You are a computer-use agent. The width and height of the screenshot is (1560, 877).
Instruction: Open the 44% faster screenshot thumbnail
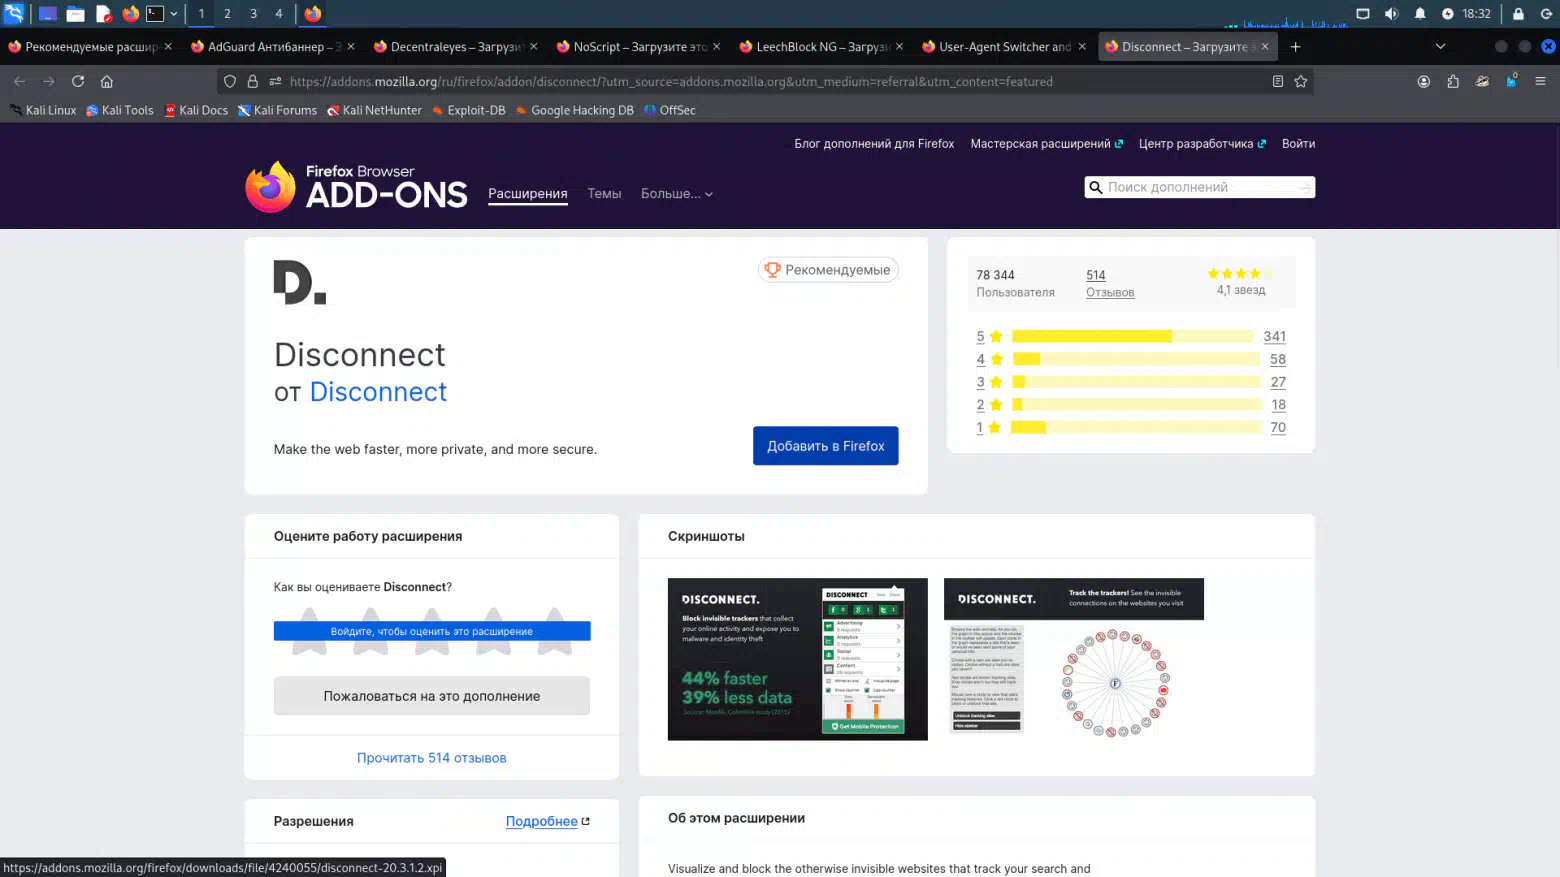click(798, 659)
